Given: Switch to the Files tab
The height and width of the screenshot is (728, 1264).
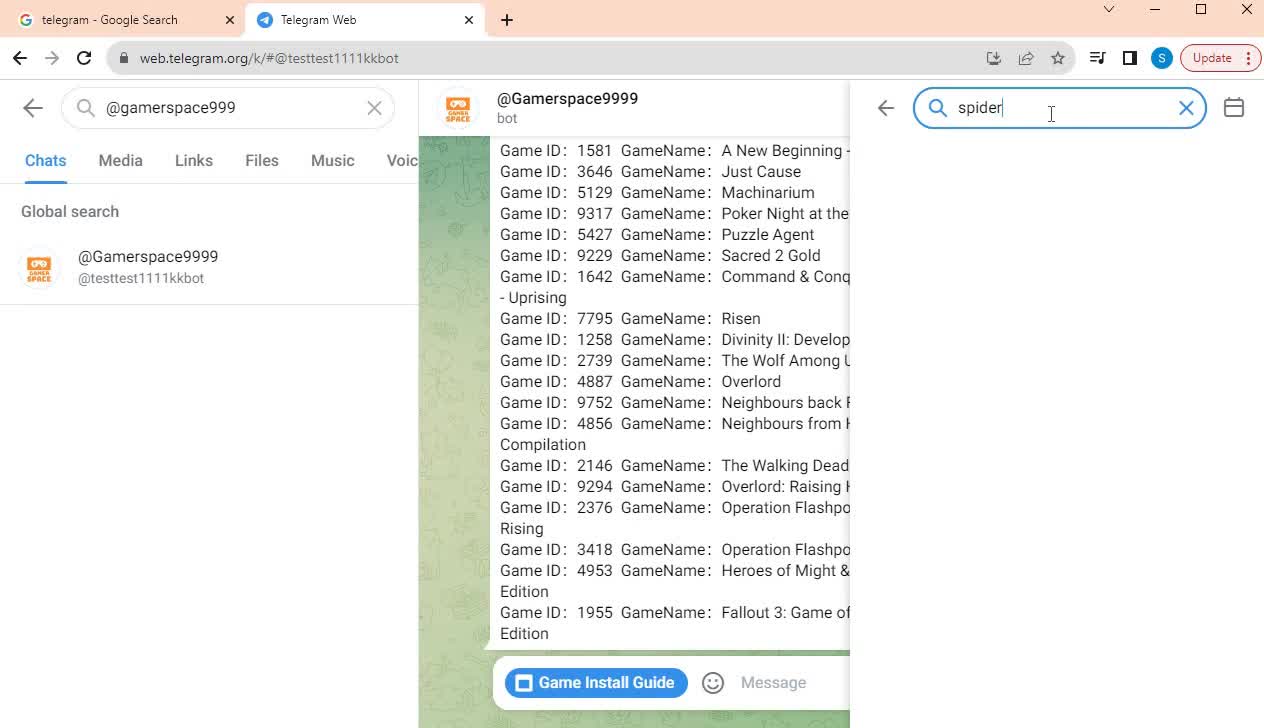Looking at the screenshot, I should 261,160.
